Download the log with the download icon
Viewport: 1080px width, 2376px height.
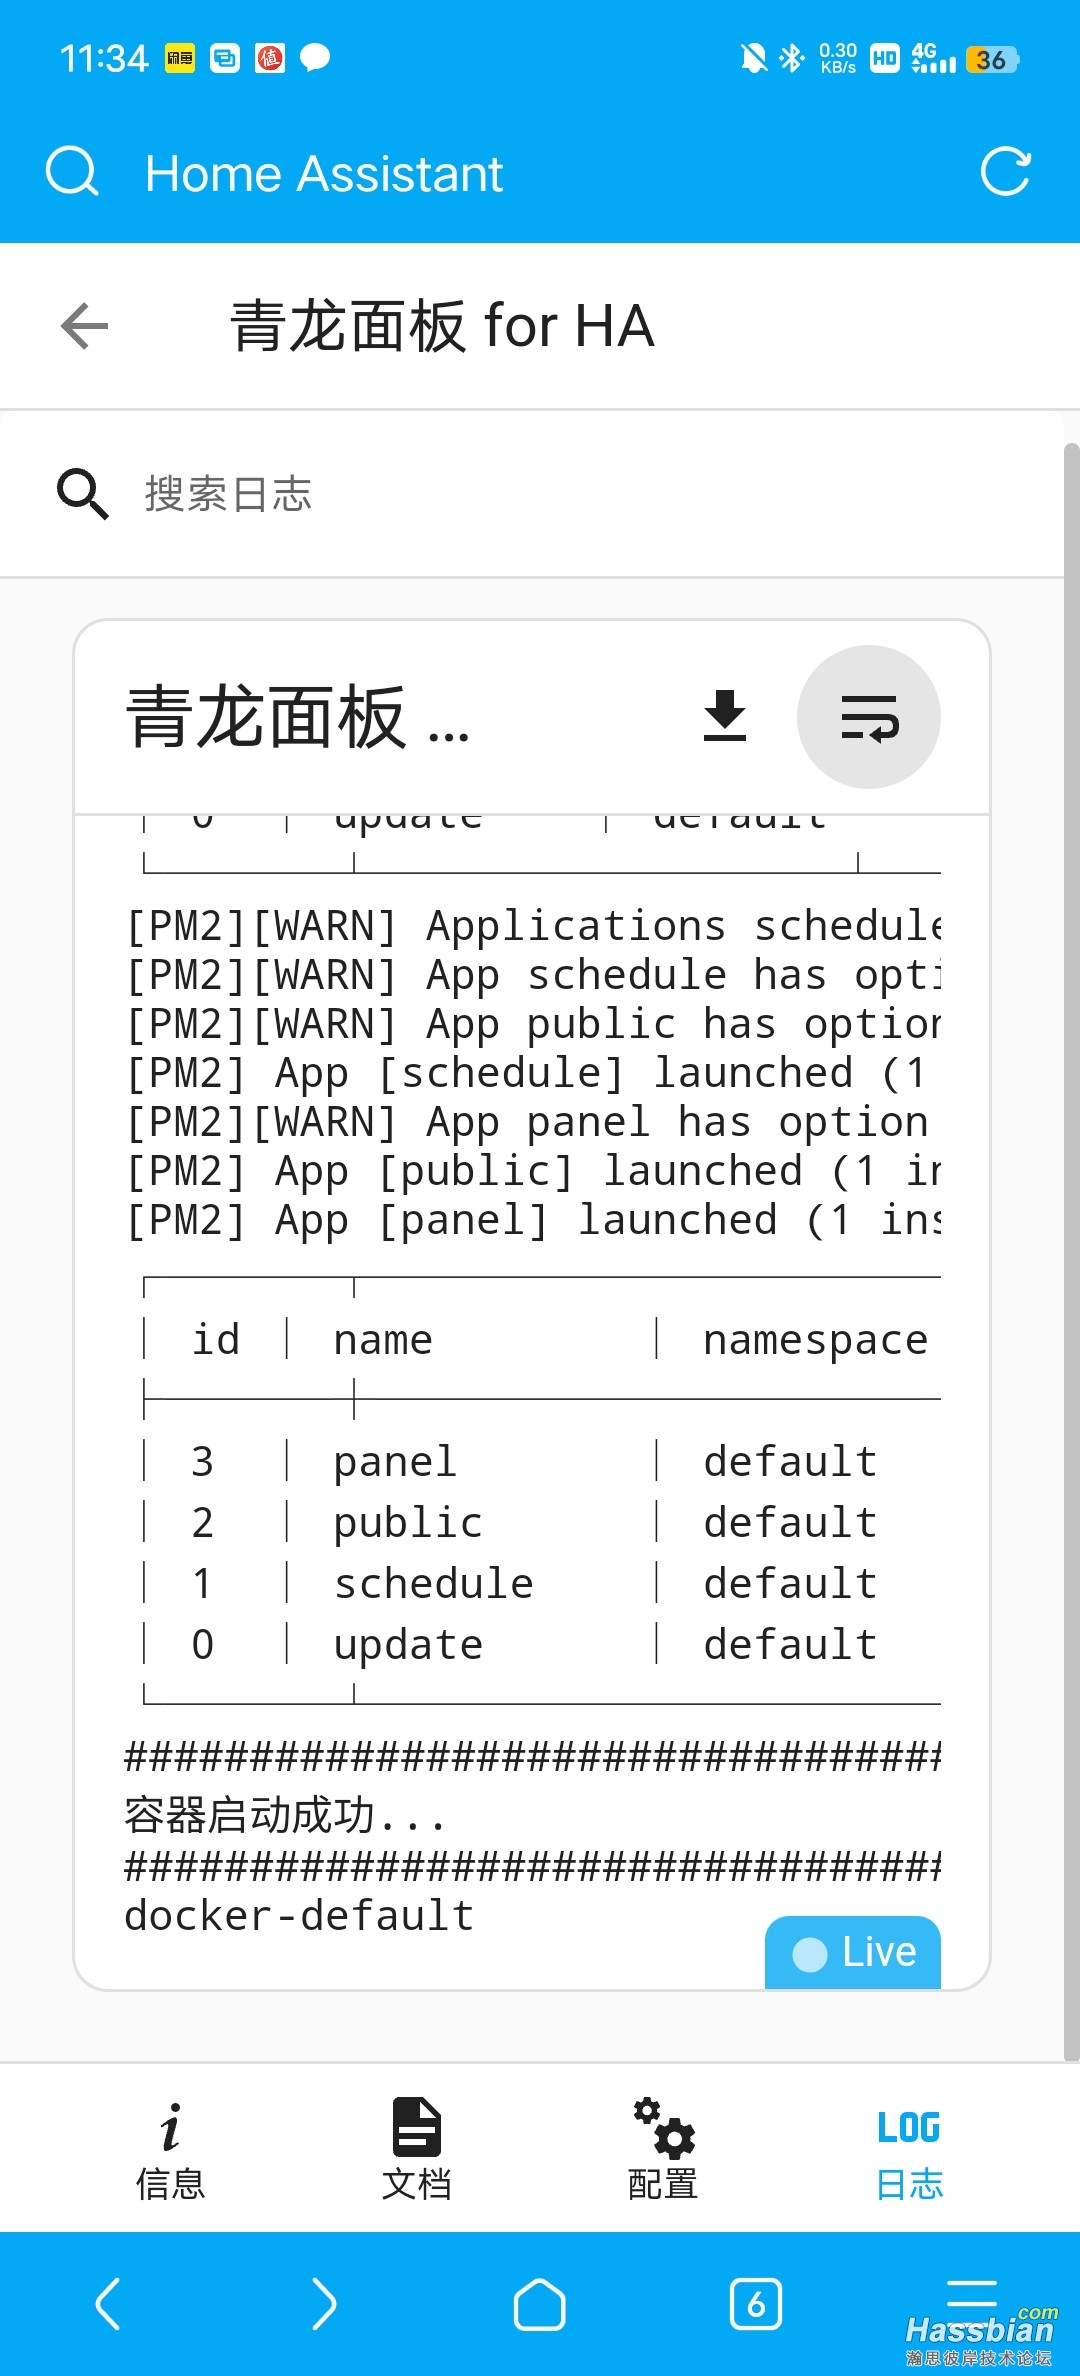point(725,716)
